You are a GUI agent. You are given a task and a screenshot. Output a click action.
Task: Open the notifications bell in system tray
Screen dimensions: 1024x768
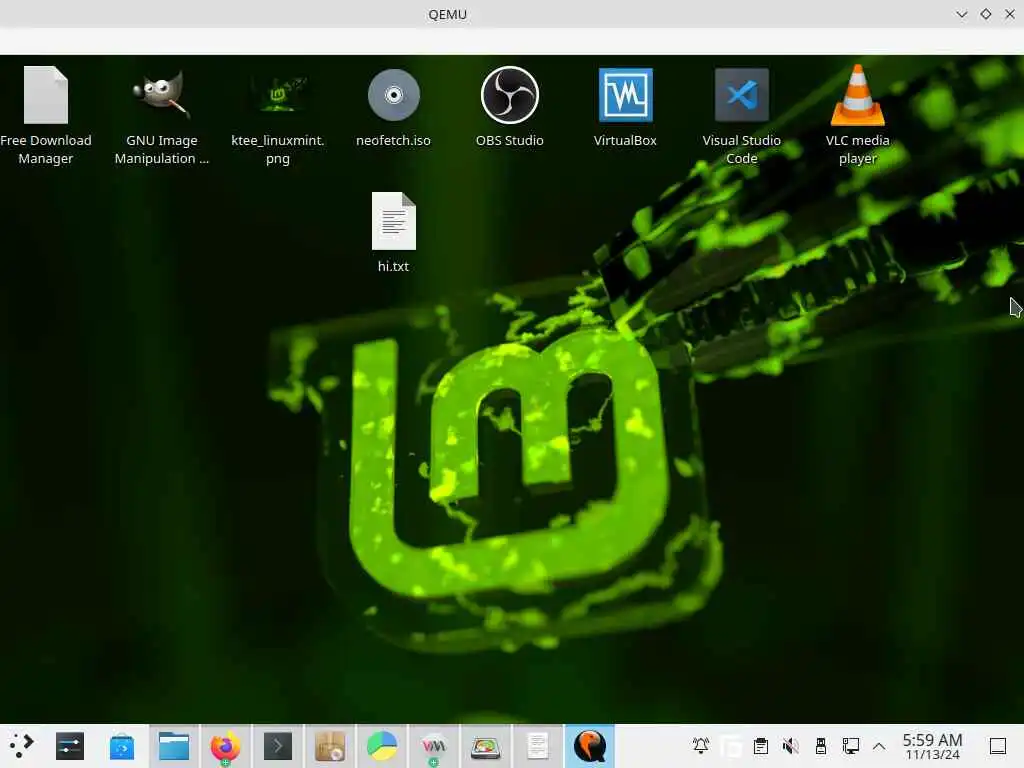coord(701,746)
